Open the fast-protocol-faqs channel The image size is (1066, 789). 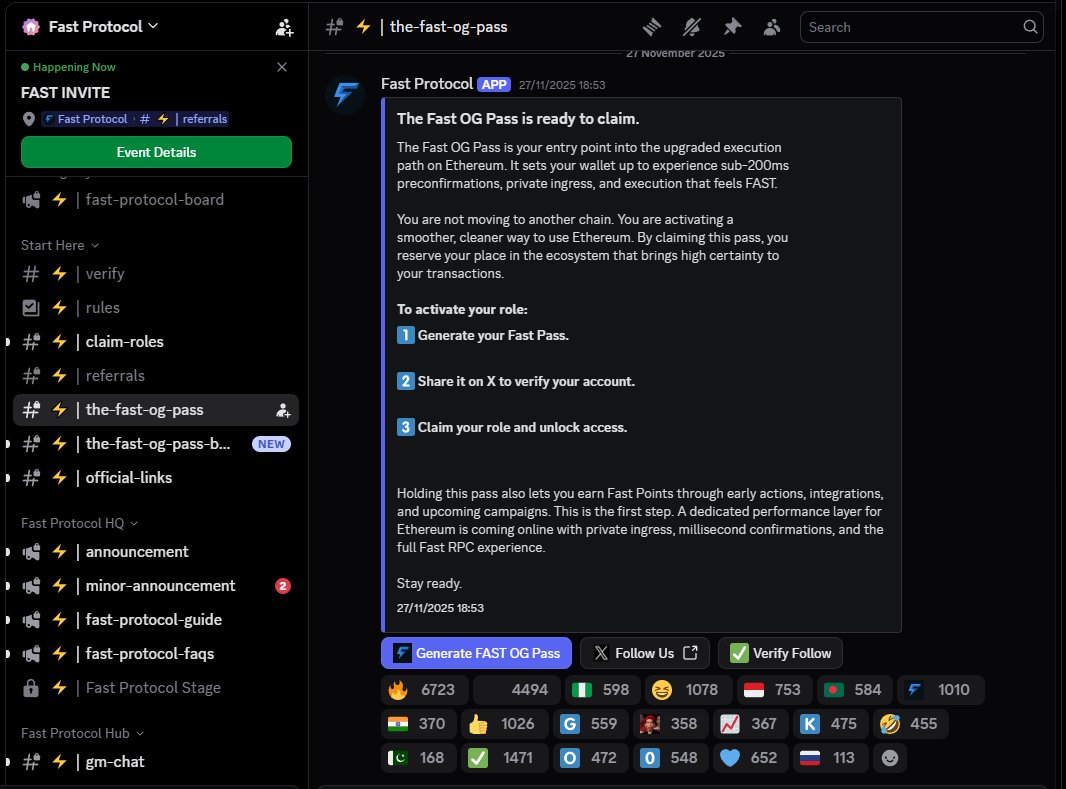[x=156, y=654]
